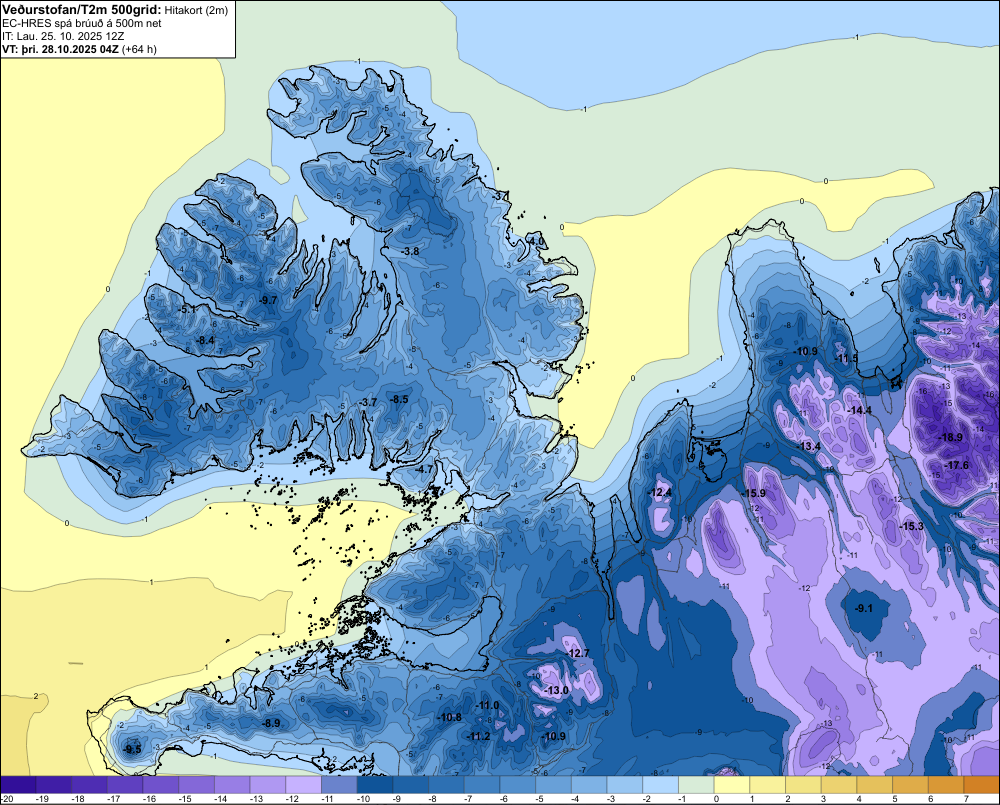Click the -17.6 temperature label
Viewport: 1000px width, 805px height.
pos(957,466)
